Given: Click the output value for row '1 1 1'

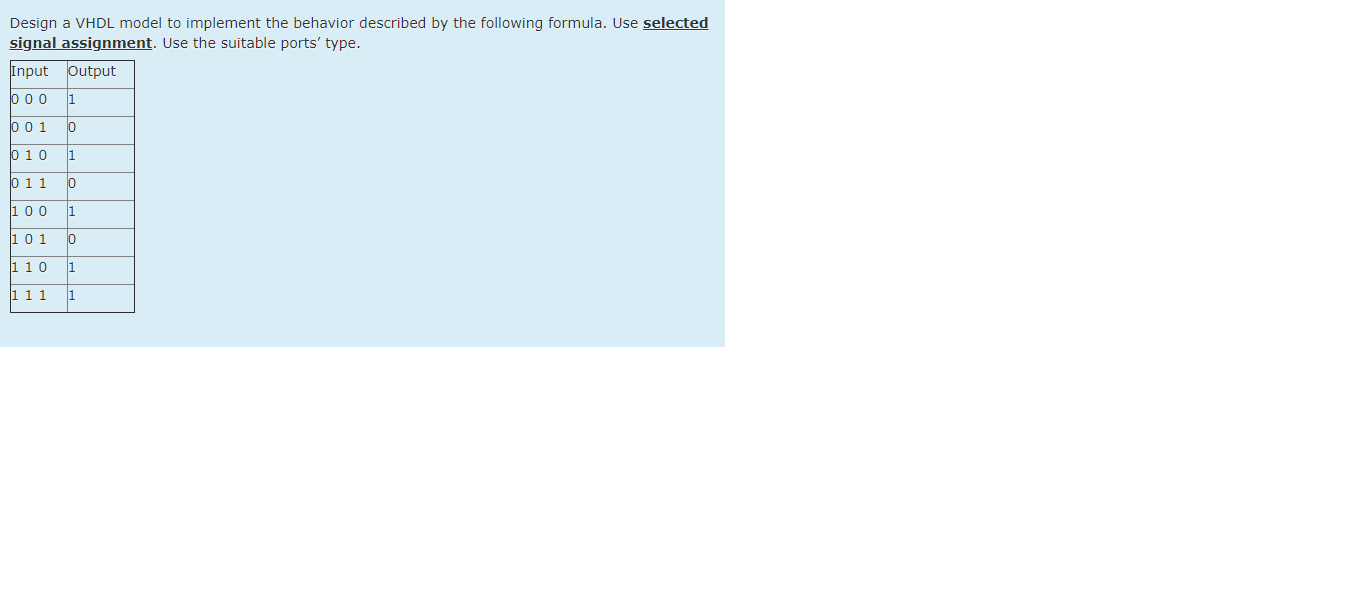Looking at the screenshot, I should tap(101, 298).
